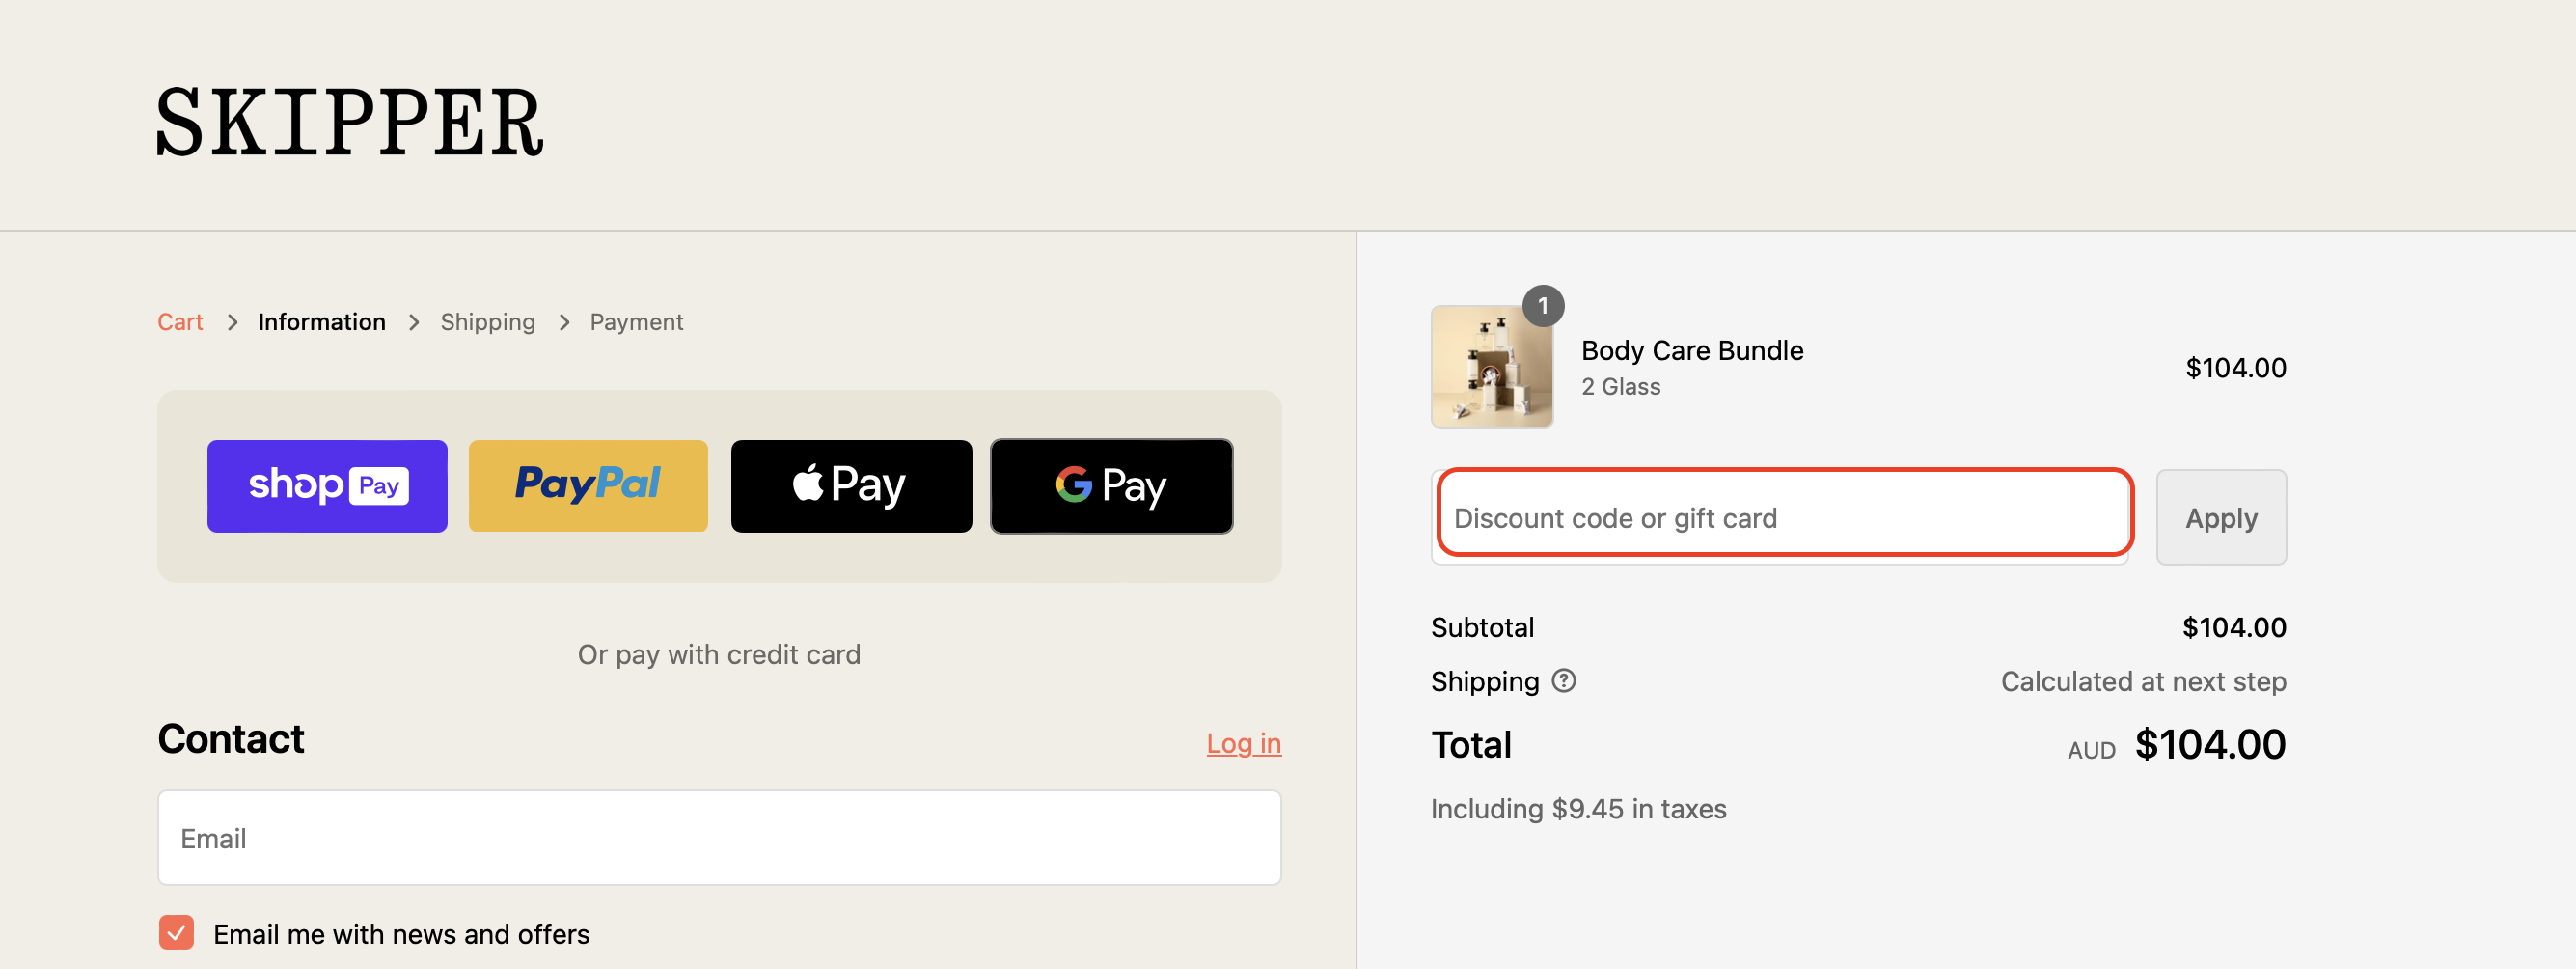Pay with Apple Pay
Image resolution: width=2576 pixels, height=969 pixels.
tap(851, 486)
